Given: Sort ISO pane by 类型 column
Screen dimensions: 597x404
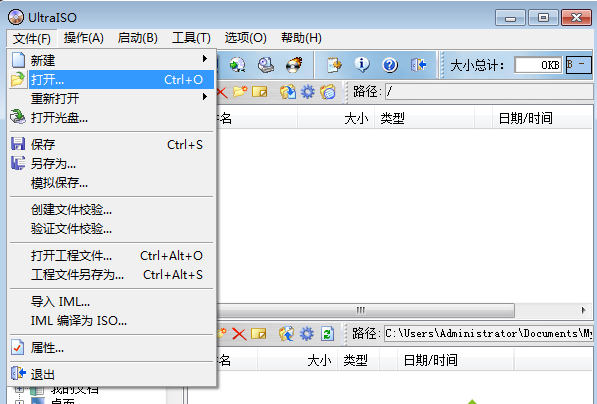Looking at the screenshot, I should [x=424, y=119].
